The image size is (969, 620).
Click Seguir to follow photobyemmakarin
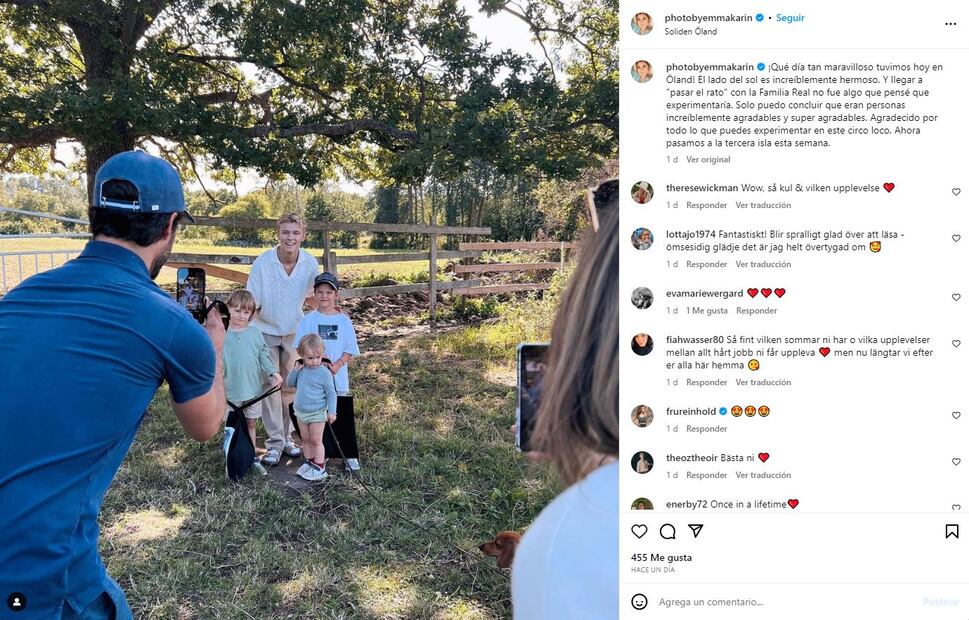coord(790,18)
